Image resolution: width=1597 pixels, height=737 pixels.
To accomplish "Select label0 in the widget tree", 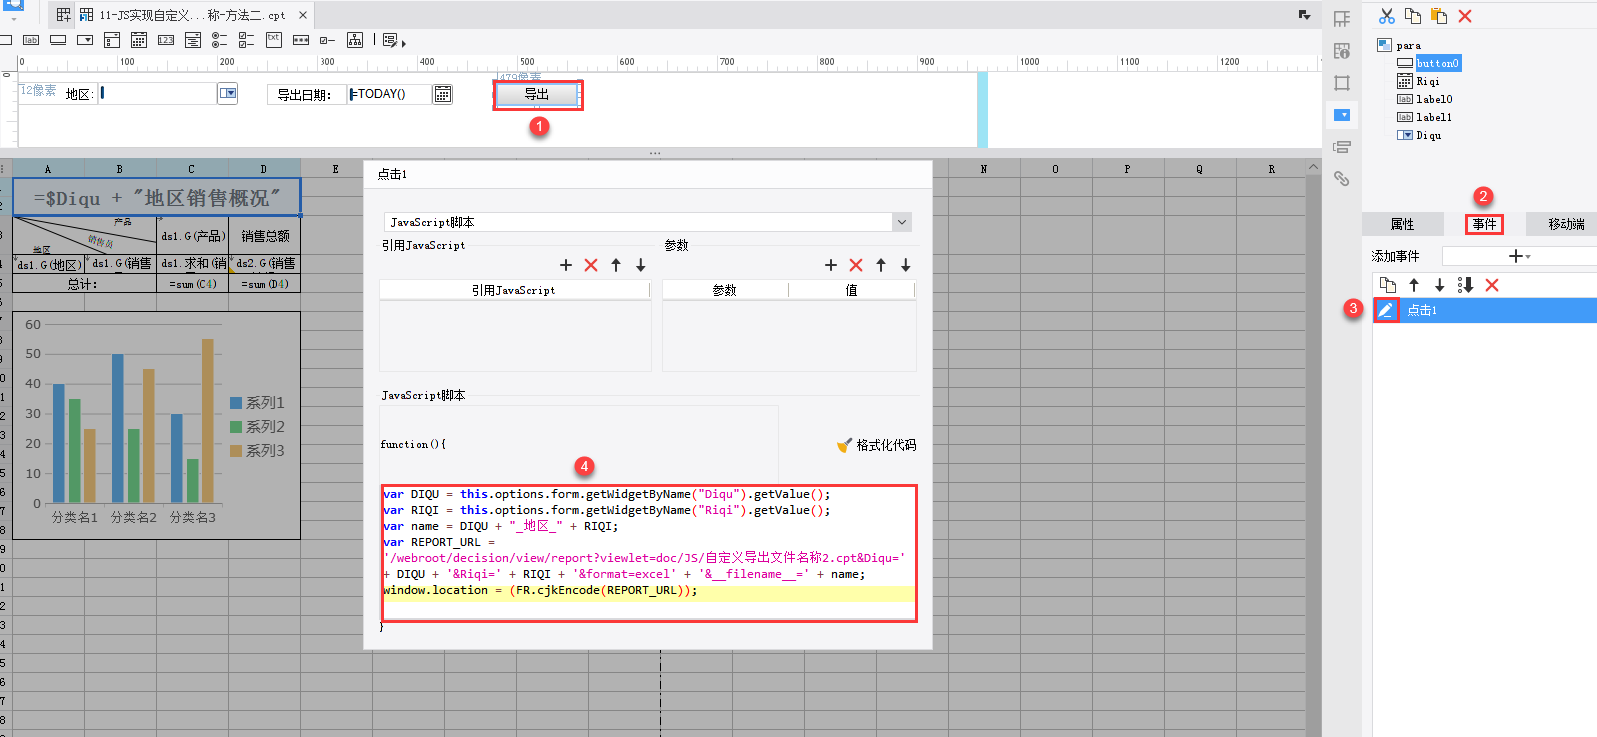I will [1434, 99].
